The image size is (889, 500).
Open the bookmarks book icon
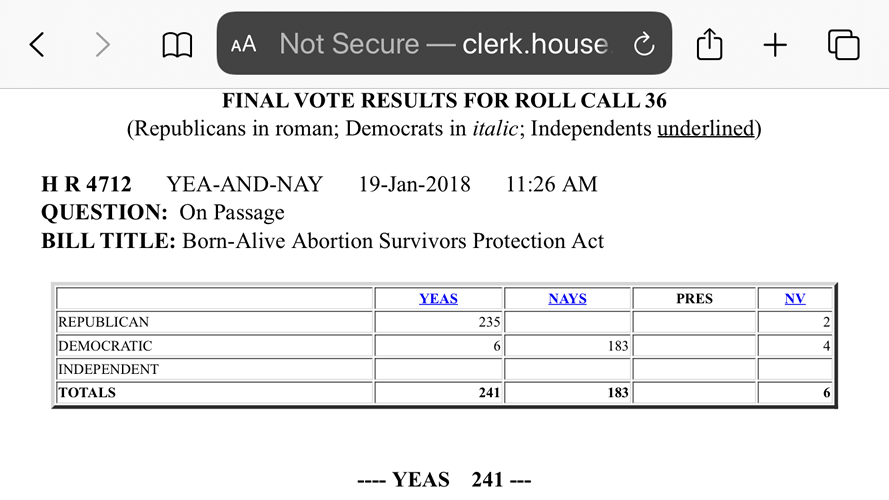click(x=177, y=44)
